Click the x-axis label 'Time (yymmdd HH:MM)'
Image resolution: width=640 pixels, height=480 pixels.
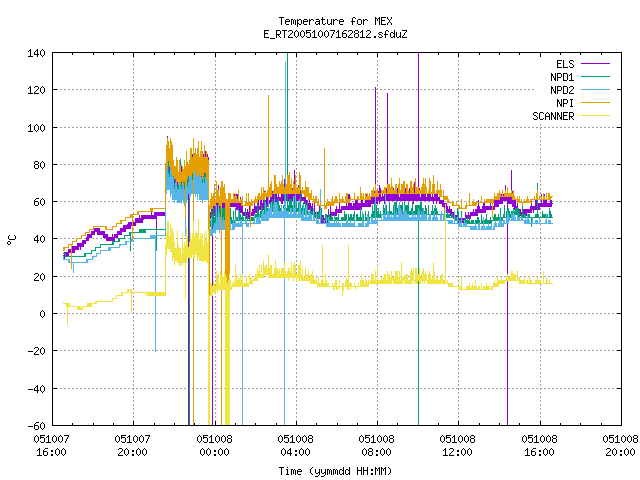coord(336,471)
